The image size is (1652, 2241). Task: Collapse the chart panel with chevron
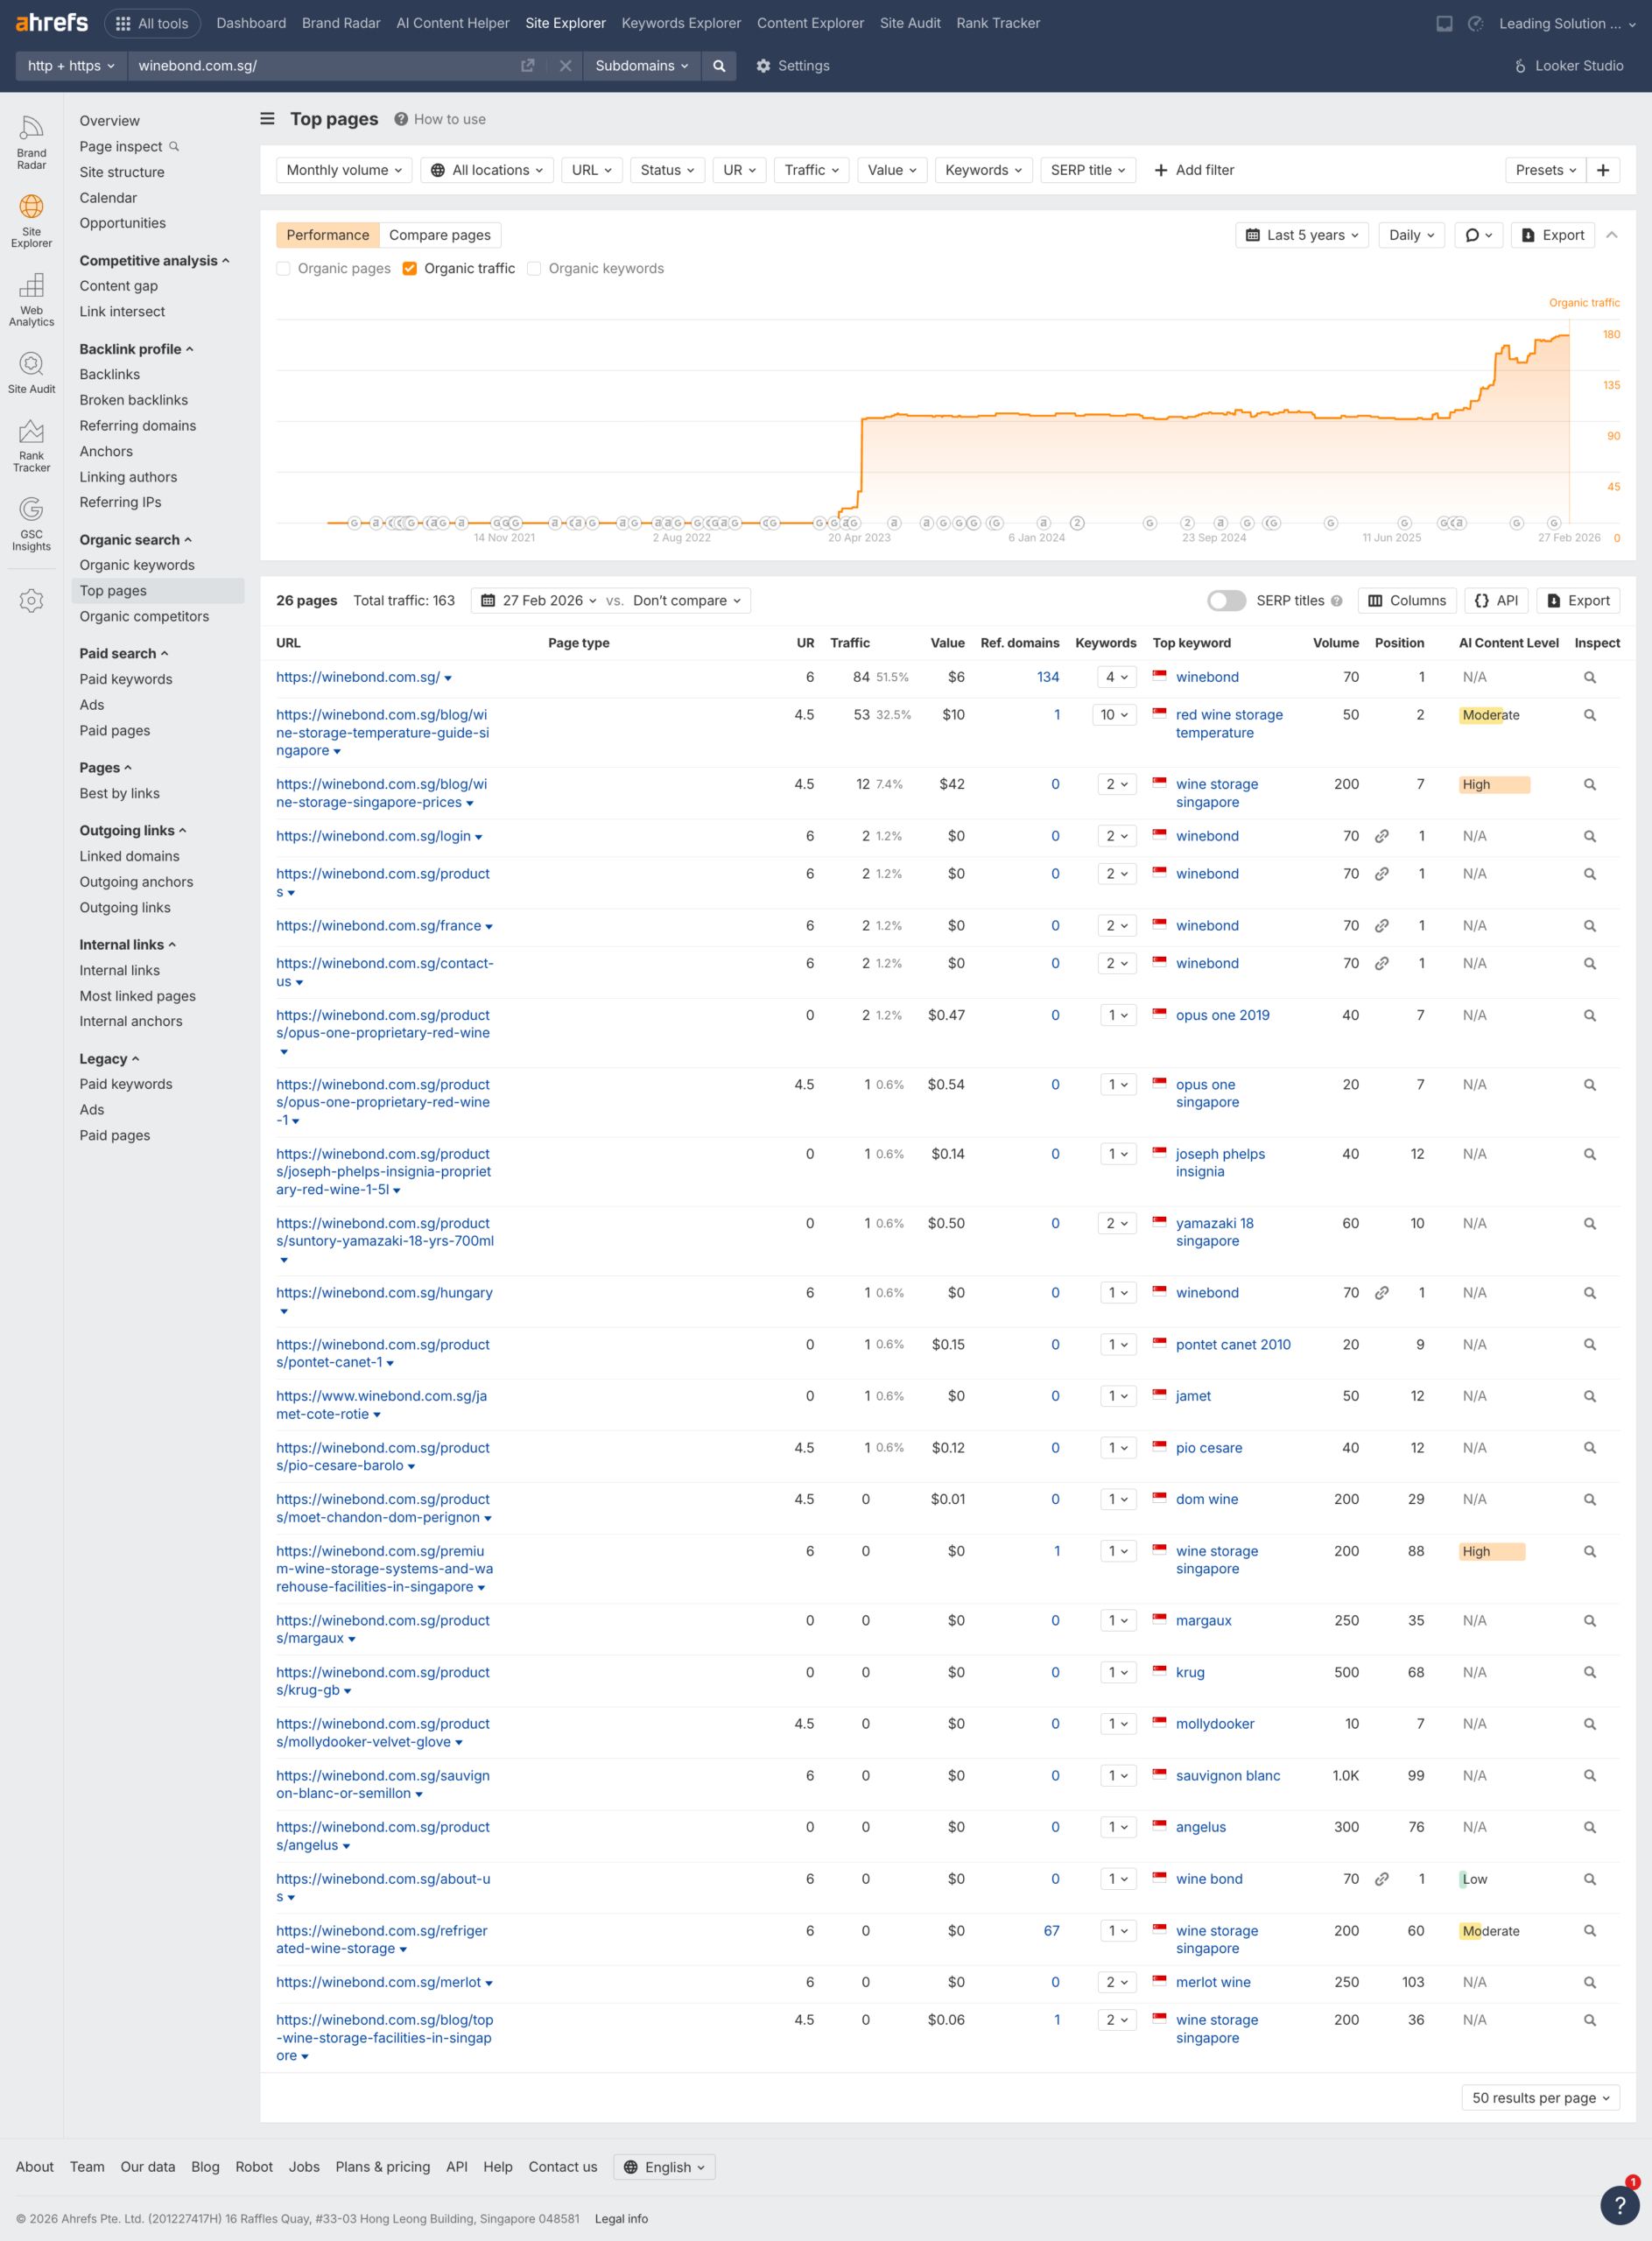[1611, 235]
